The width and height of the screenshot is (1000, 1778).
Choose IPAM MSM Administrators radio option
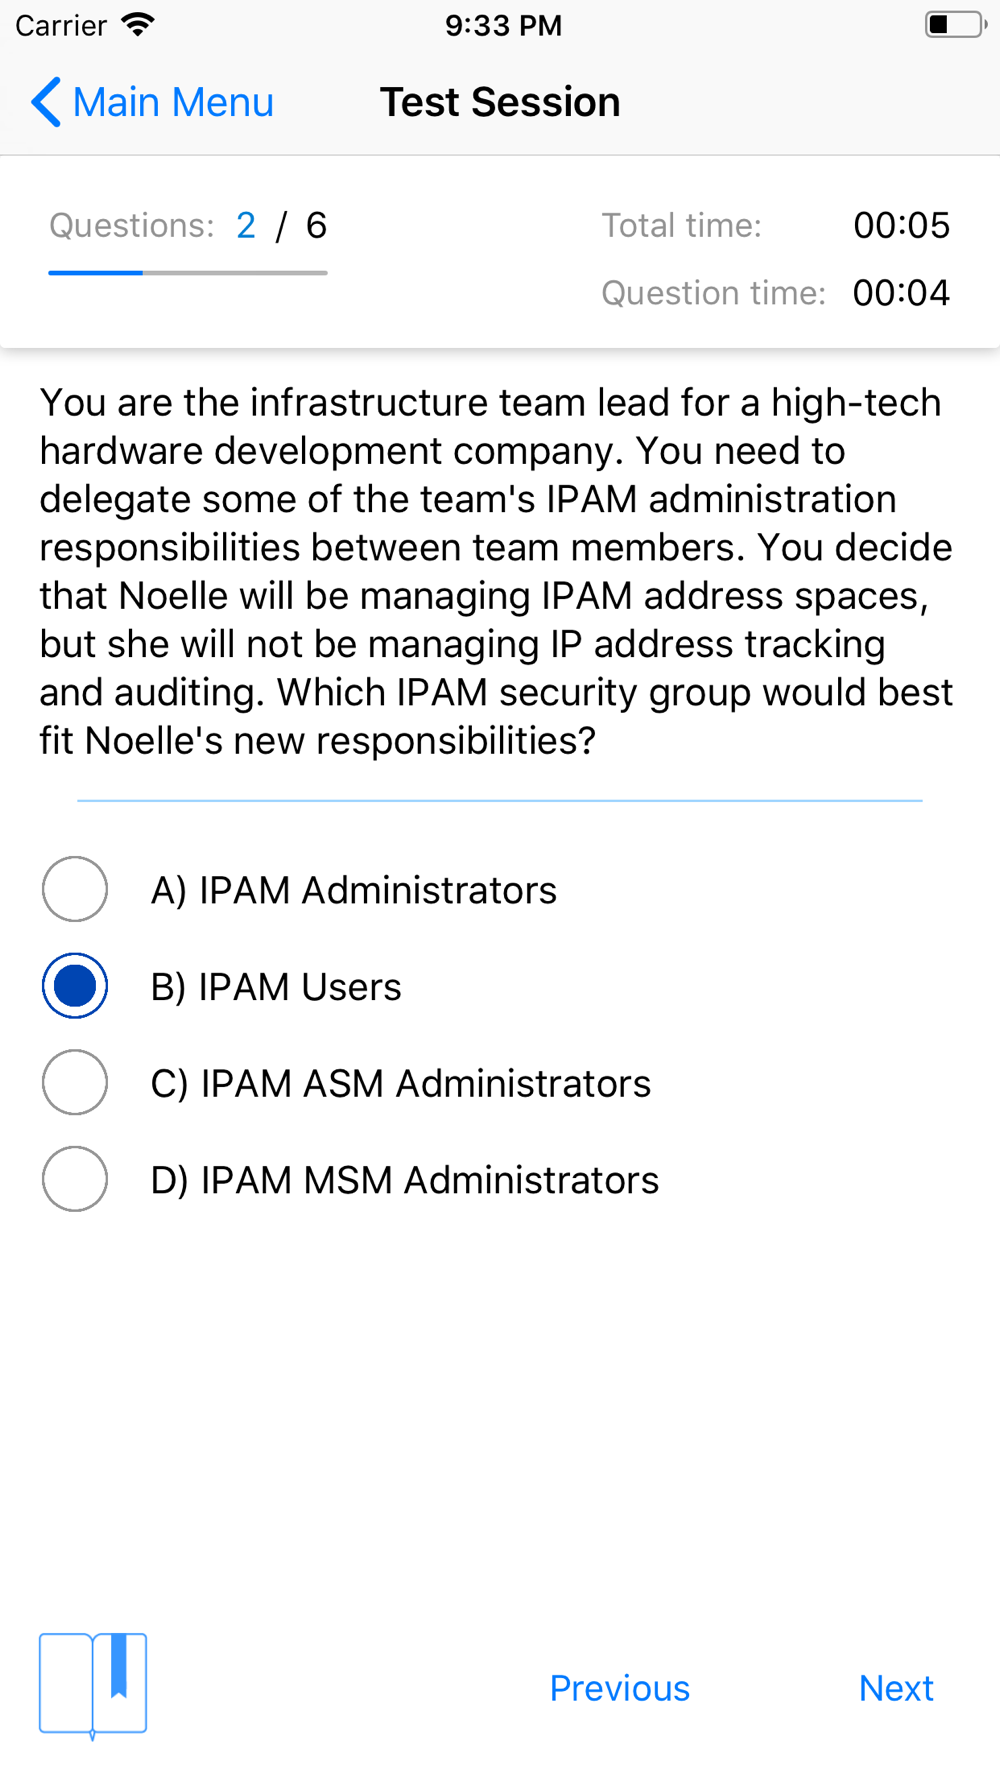75,1179
